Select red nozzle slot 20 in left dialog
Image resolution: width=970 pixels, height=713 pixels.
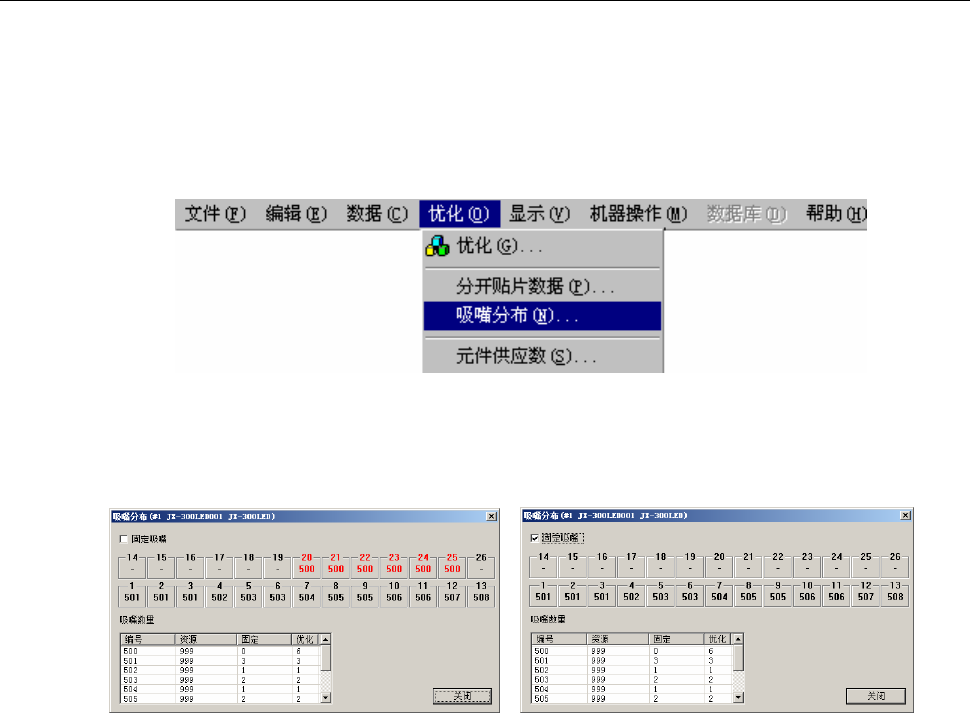coord(307,564)
